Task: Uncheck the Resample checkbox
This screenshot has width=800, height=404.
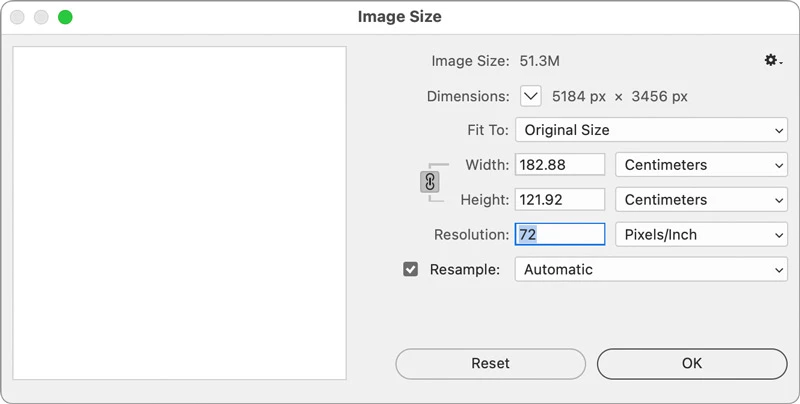Action: click(x=410, y=269)
